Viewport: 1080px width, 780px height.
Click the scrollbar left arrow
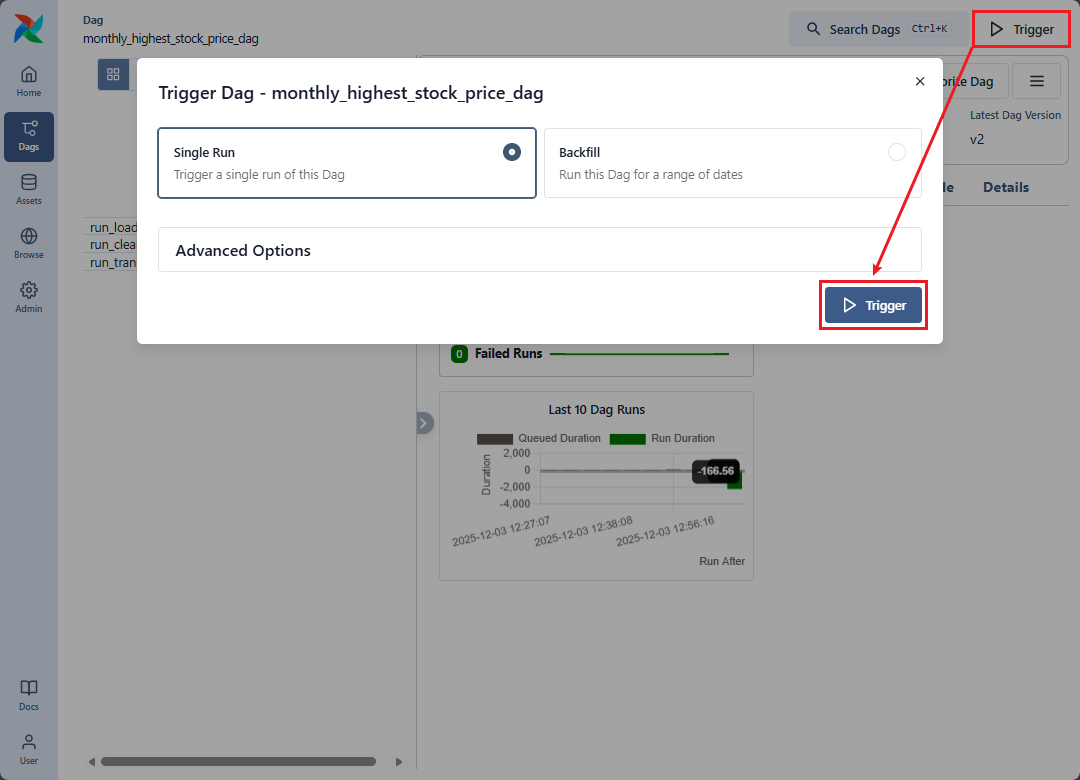pyautogui.click(x=92, y=761)
